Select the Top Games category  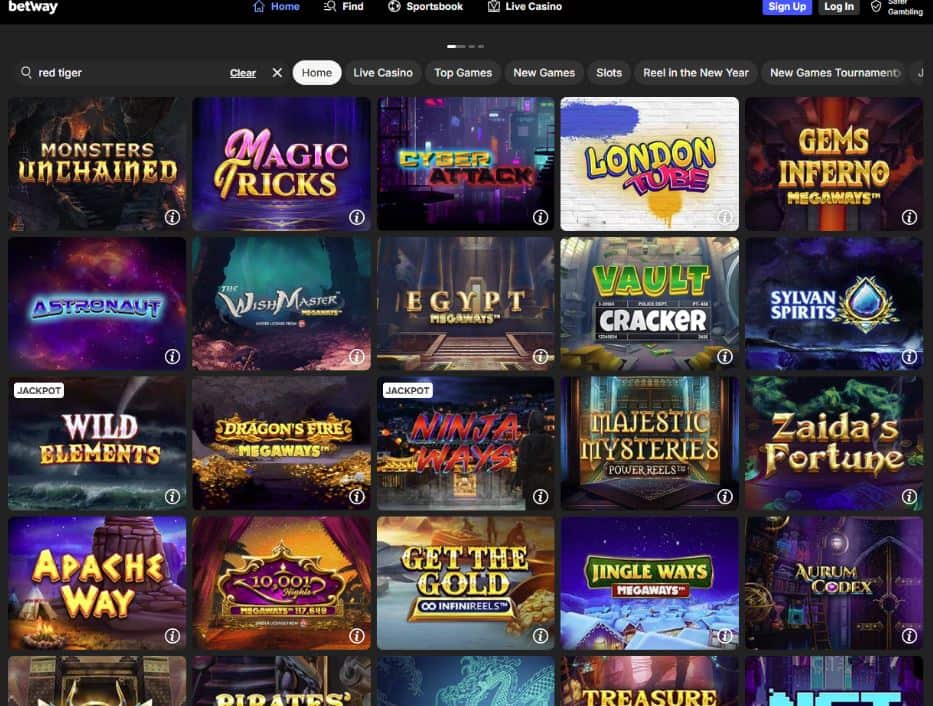463,73
